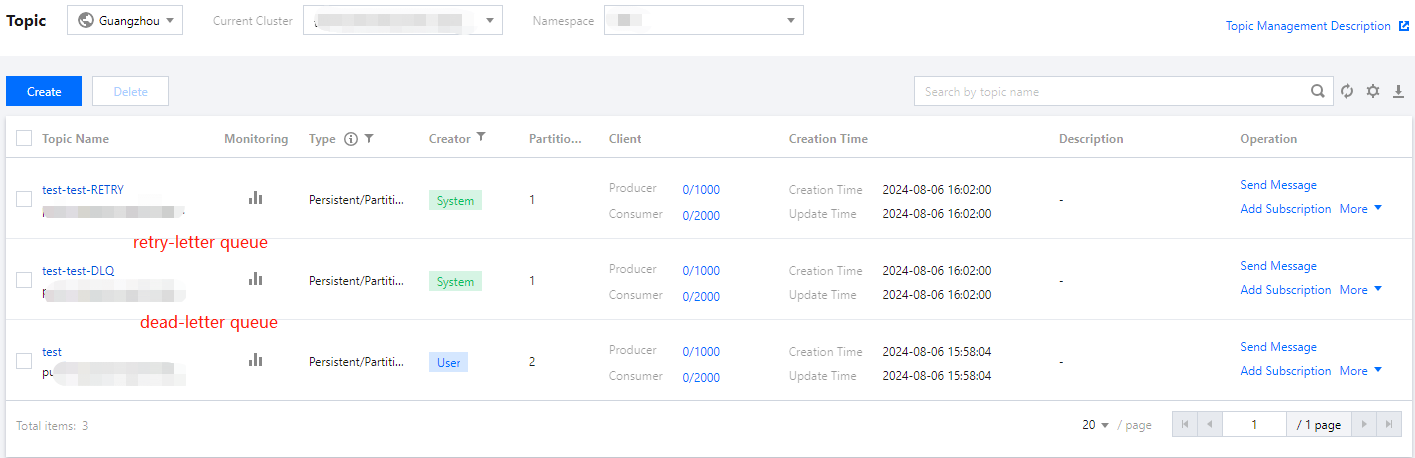Click the refresh topic list icon
Screen dimensions: 1415x458
pyautogui.click(x=1347, y=91)
